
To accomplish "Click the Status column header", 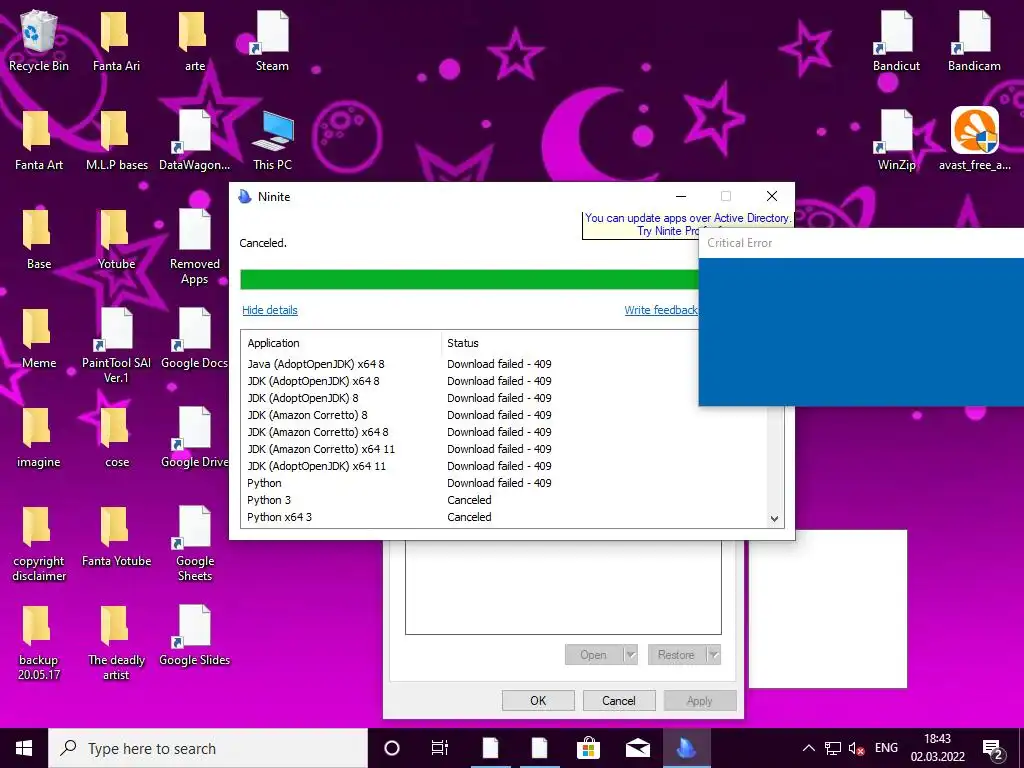I will [x=462, y=343].
